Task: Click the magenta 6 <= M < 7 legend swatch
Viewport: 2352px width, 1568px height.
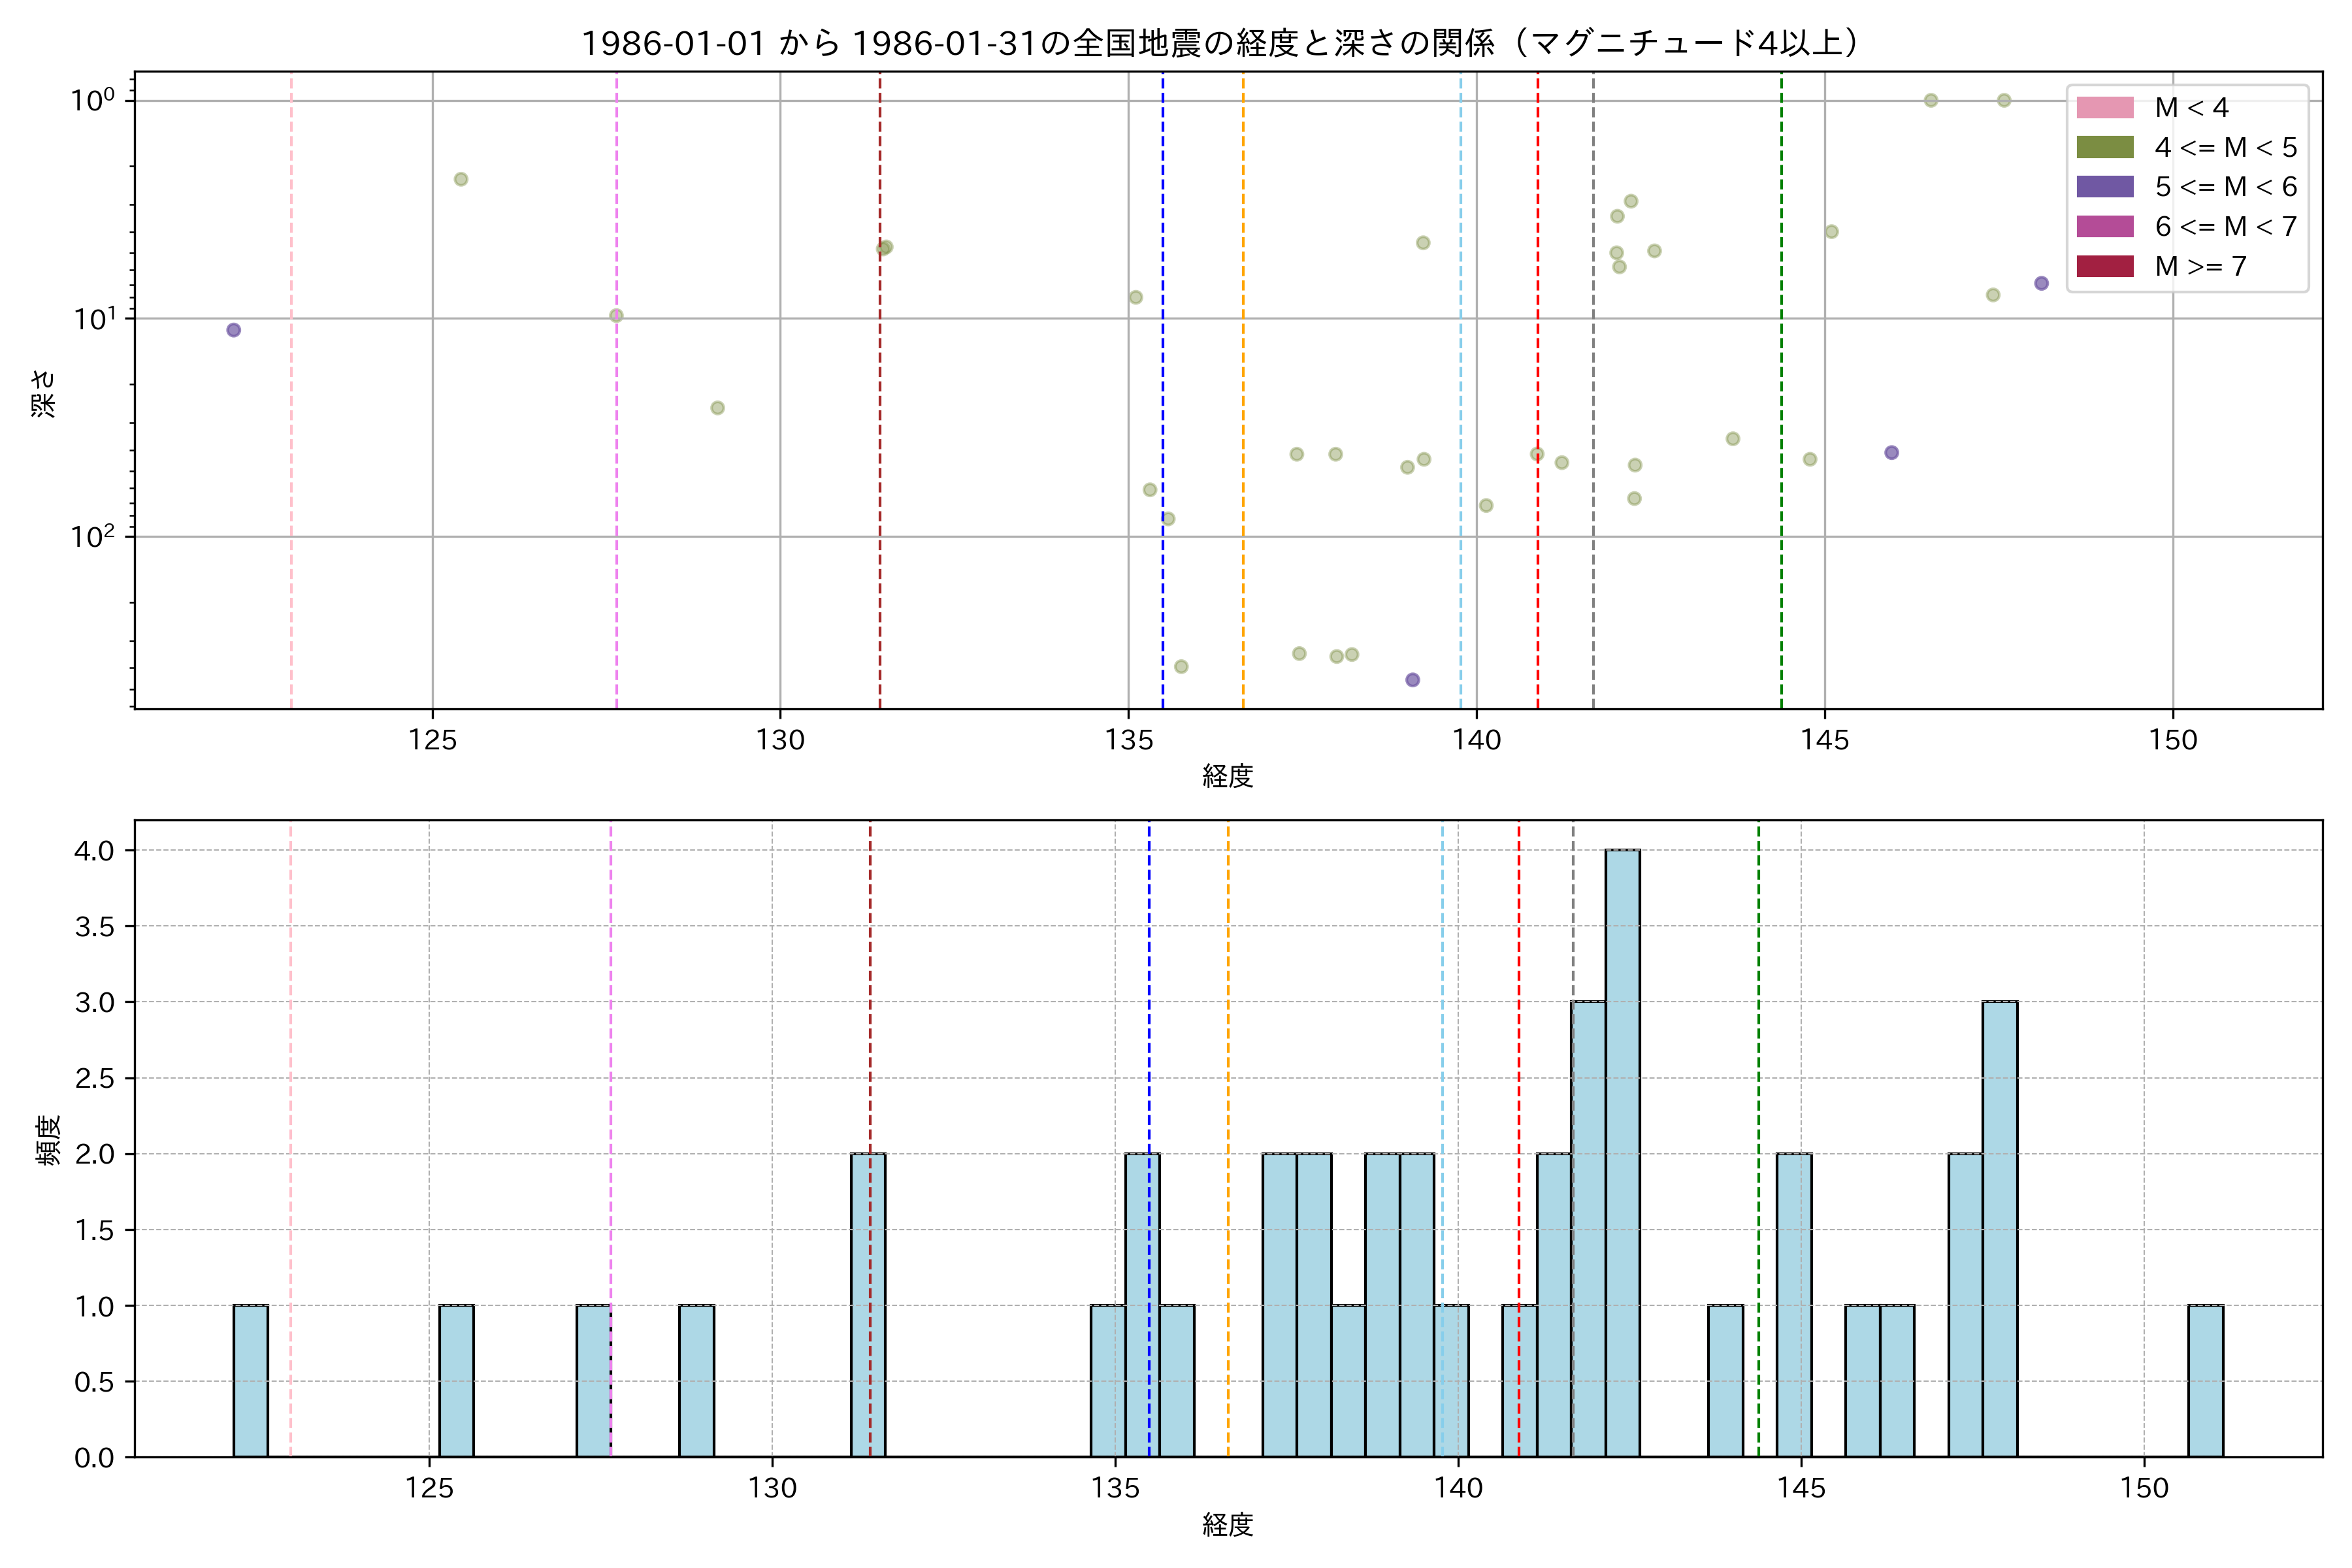Action: click(x=2104, y=227)
